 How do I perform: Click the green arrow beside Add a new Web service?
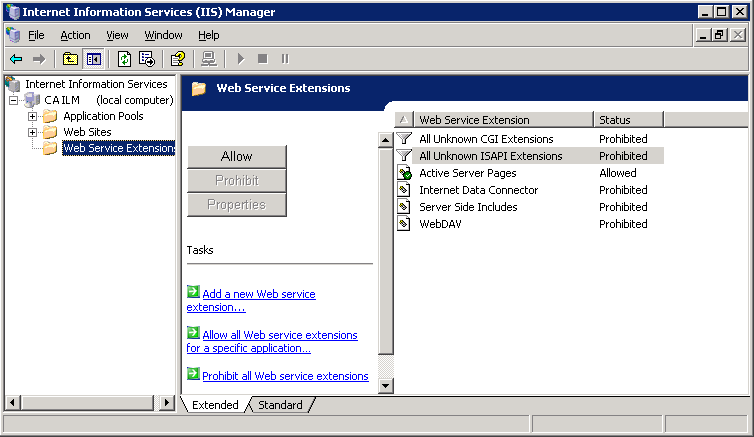(193, 292)
